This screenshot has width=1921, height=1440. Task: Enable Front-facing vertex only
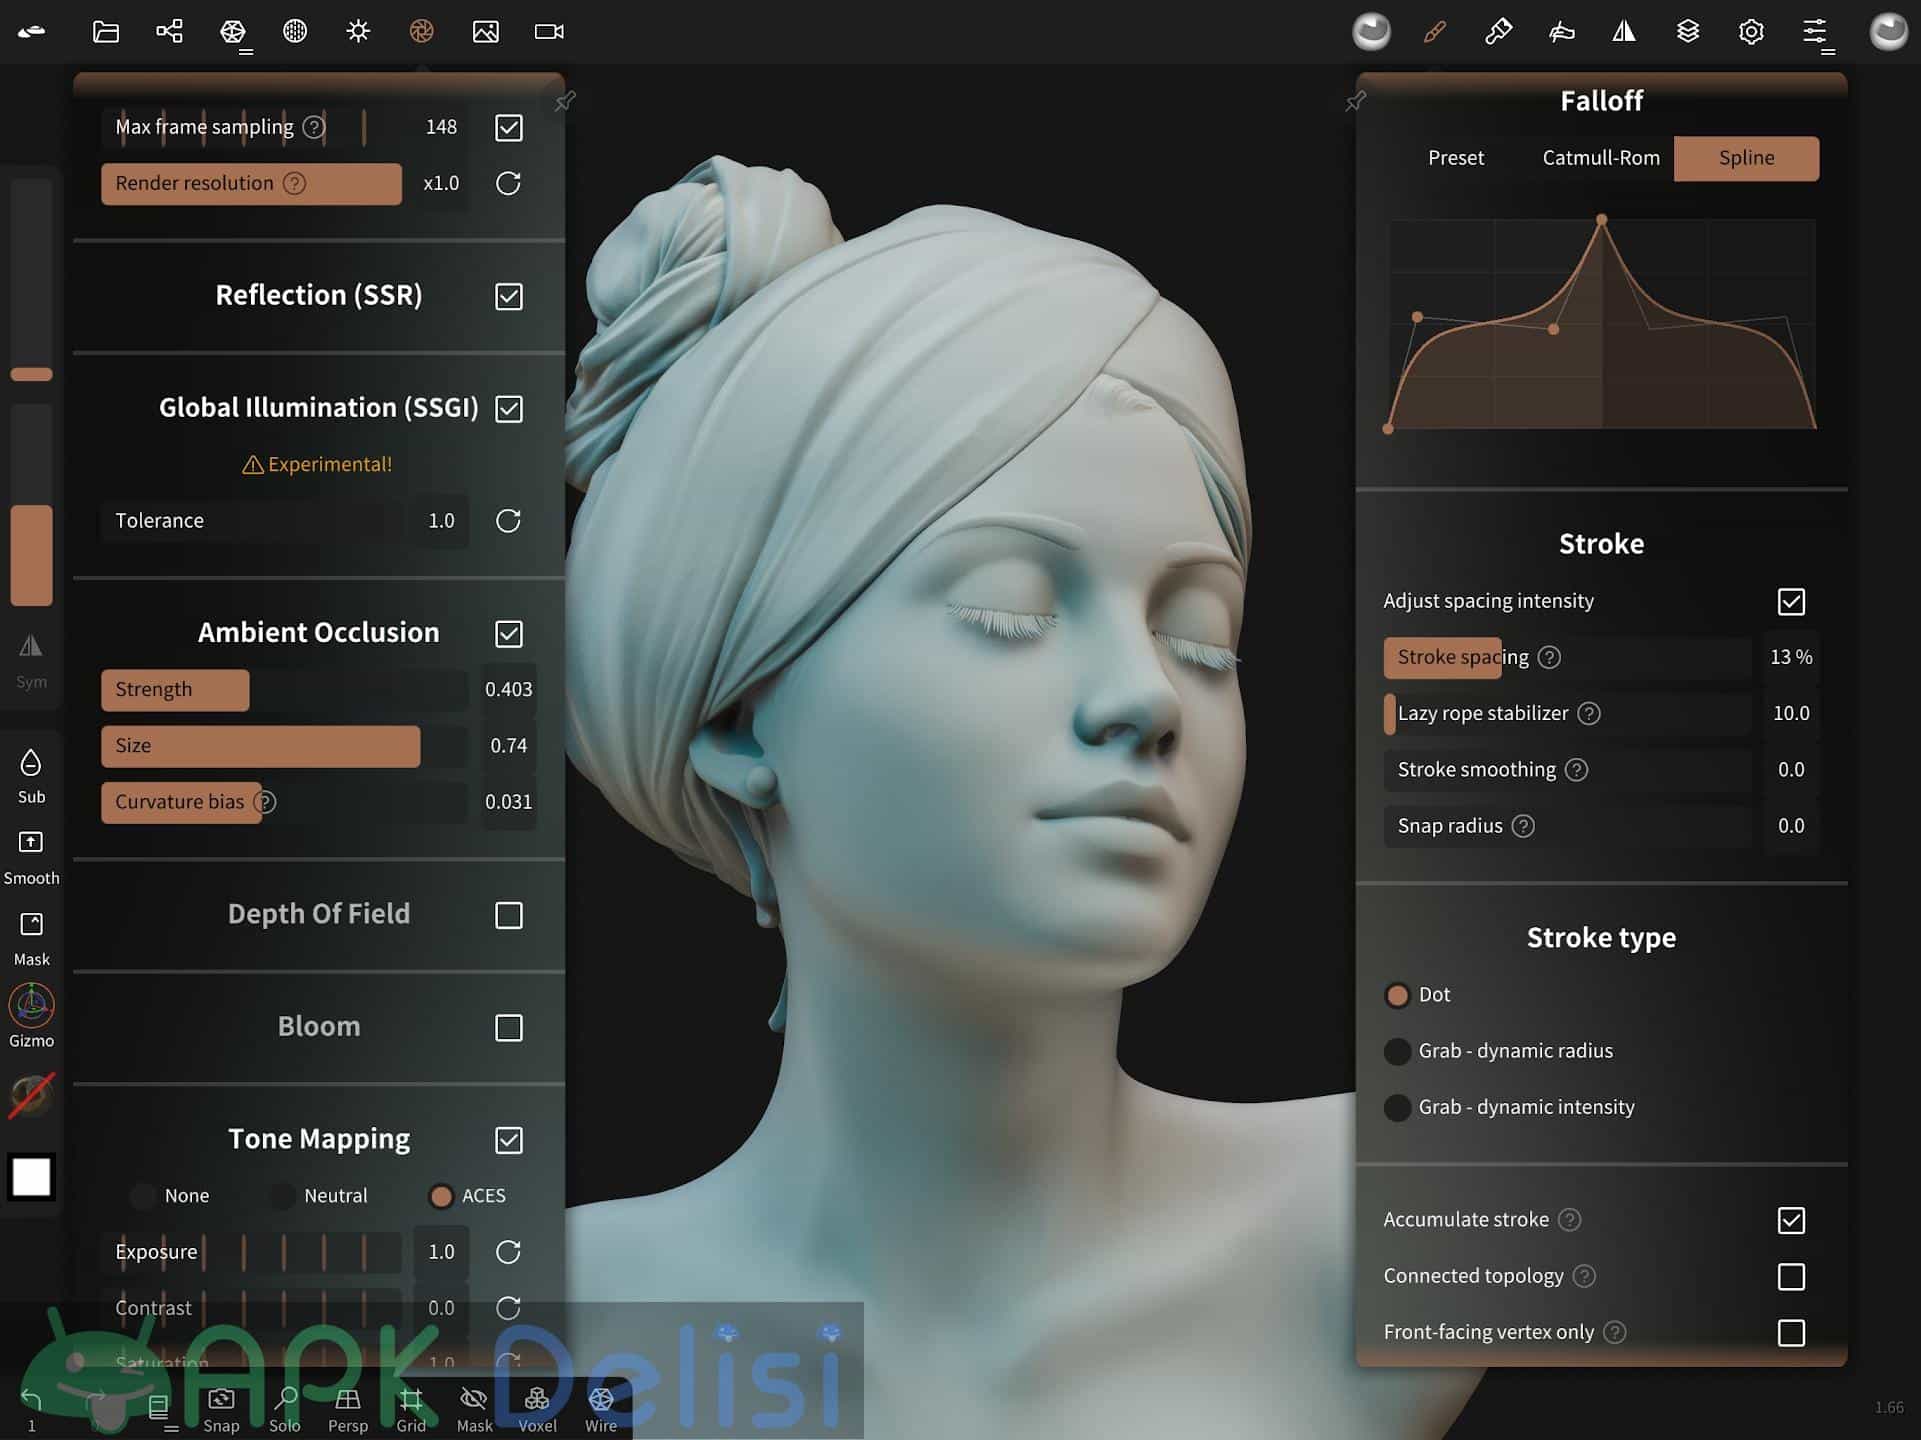coord(1791,1332)
